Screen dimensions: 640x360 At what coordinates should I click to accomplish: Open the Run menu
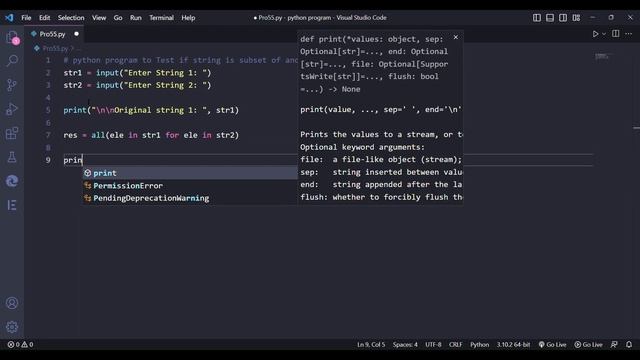pos(136,18)
